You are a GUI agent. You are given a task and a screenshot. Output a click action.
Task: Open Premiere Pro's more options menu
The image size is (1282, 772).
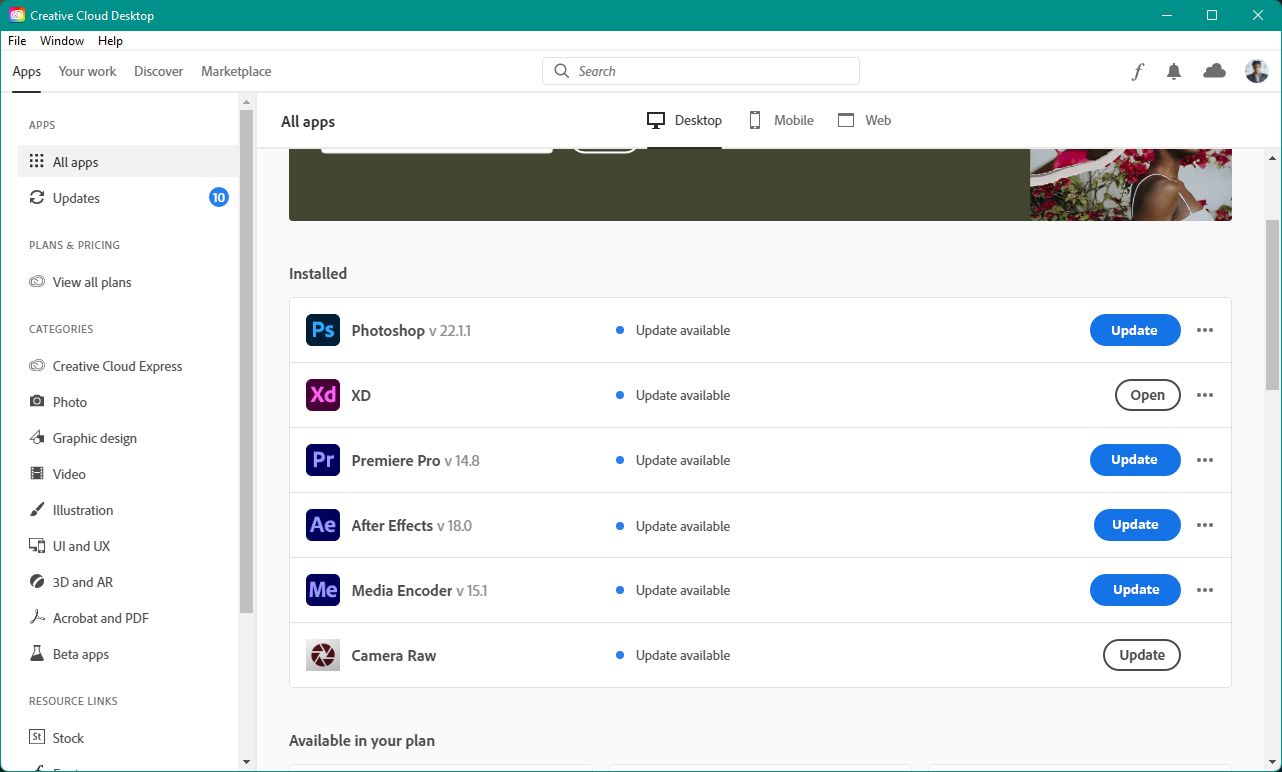tap(1205, 460)
